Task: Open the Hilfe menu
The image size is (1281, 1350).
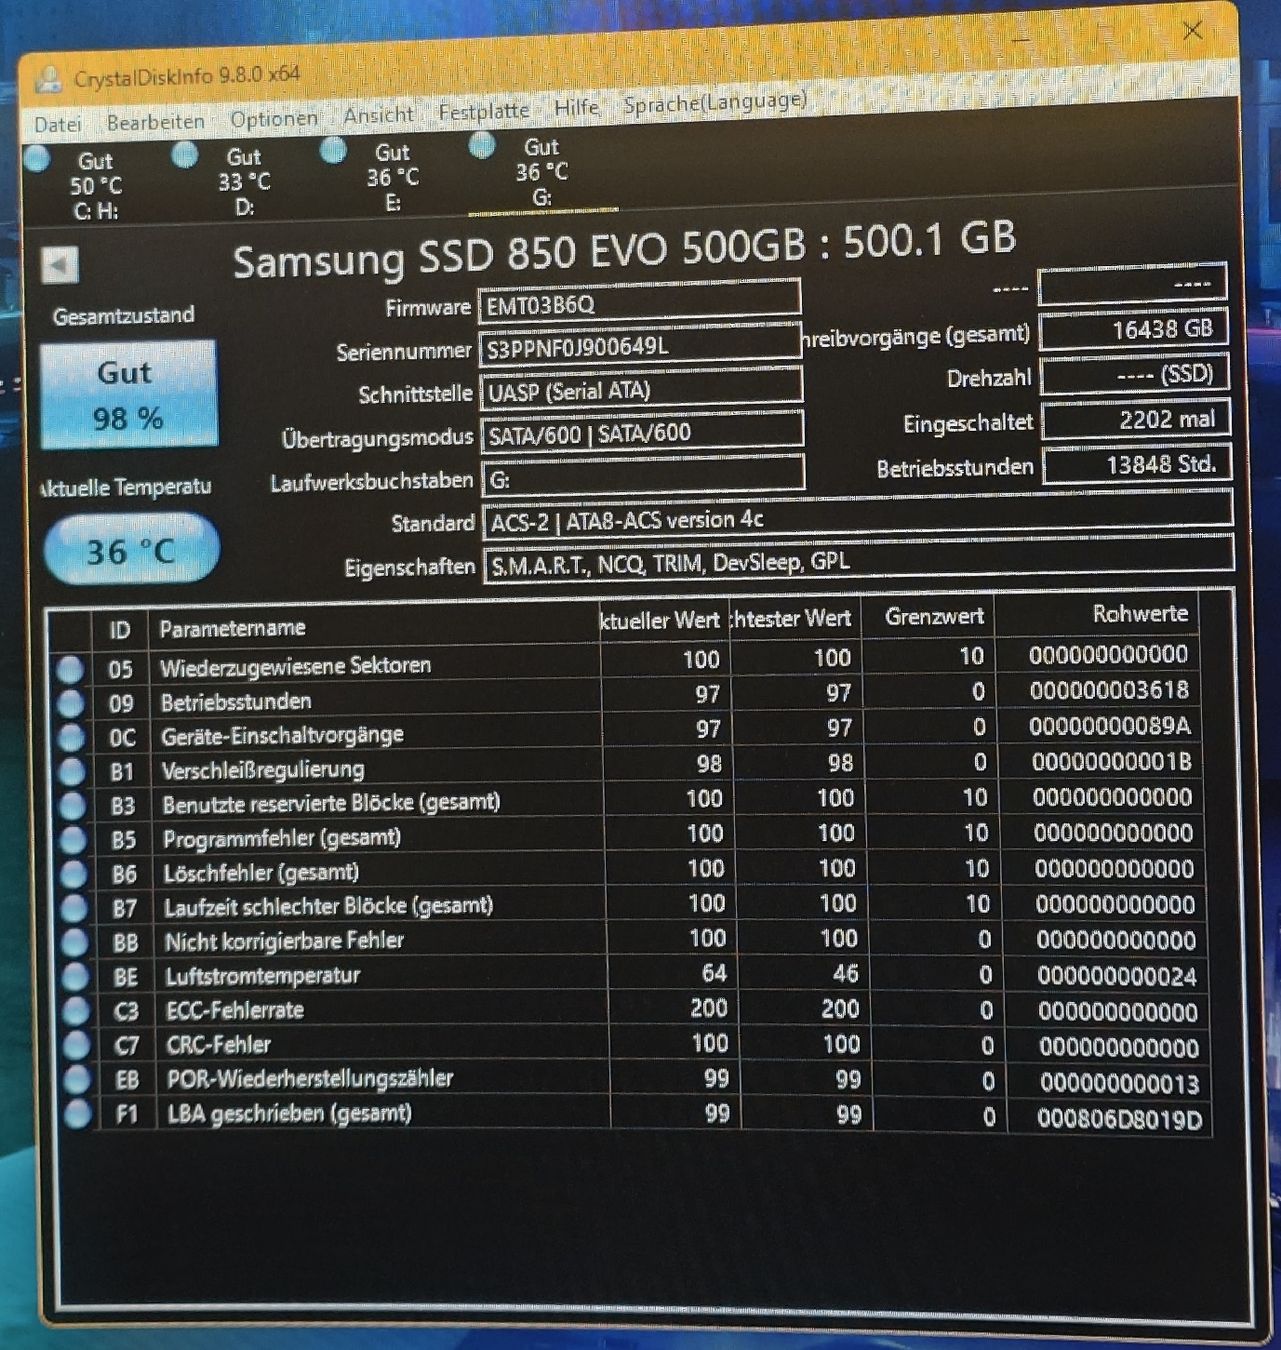Action: tap(576, 107)
